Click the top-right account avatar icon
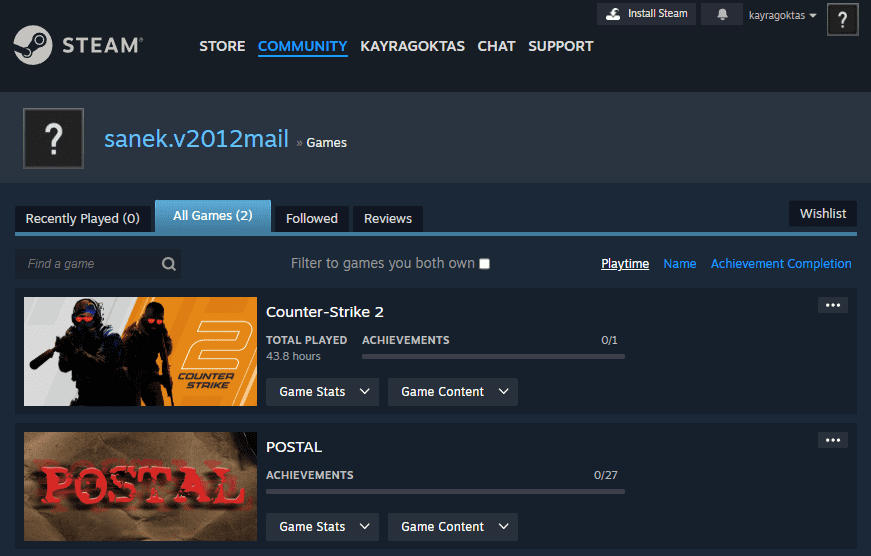 (x=842, y=19)
